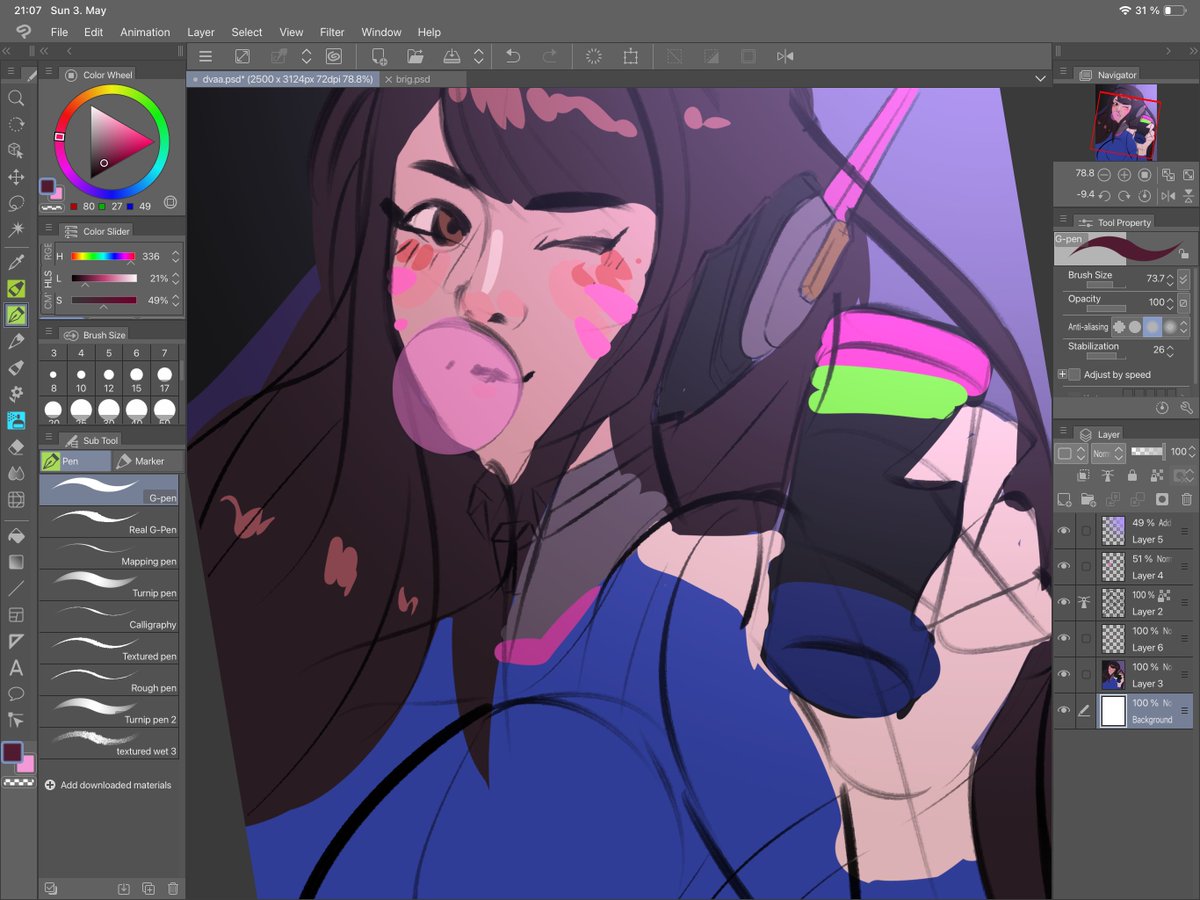Select the Eyedropper tool
This screenshot has width=1200, height=900.
coord(16,263)
